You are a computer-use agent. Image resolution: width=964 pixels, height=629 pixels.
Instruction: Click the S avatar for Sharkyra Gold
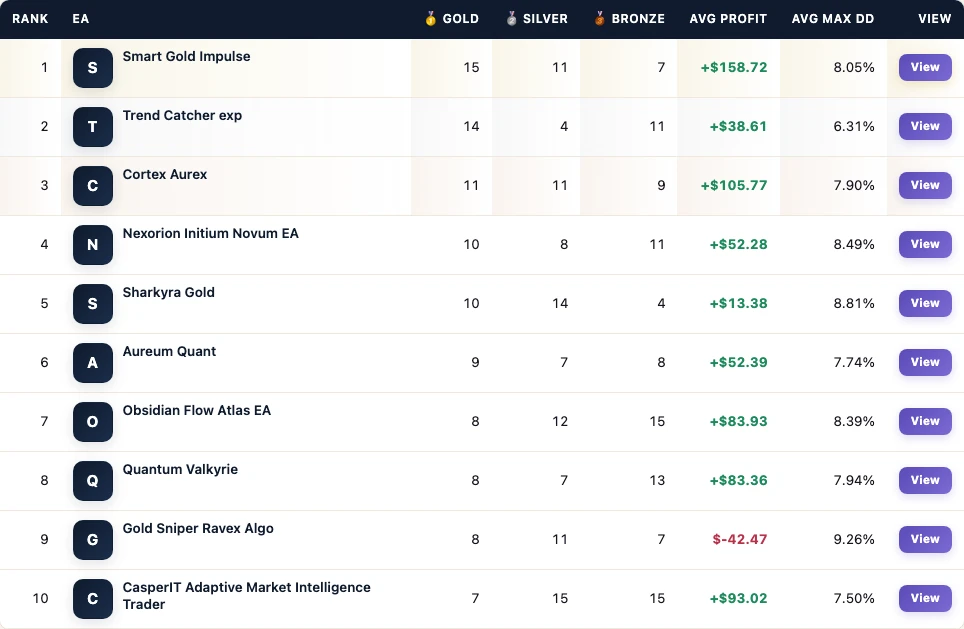point(93,304)
